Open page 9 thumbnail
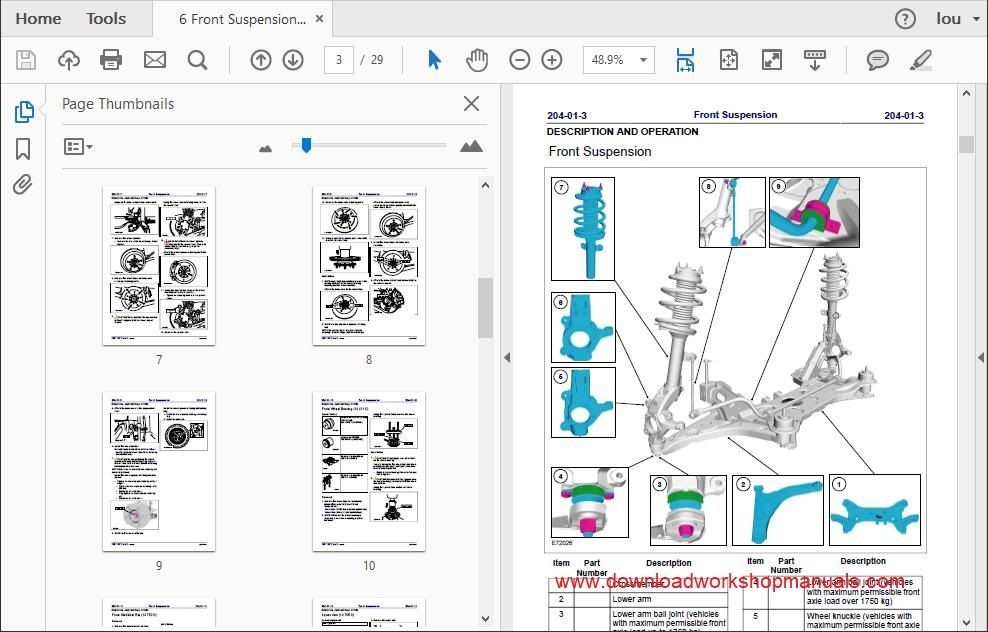The image size is (988, 632). click(159, 471)
